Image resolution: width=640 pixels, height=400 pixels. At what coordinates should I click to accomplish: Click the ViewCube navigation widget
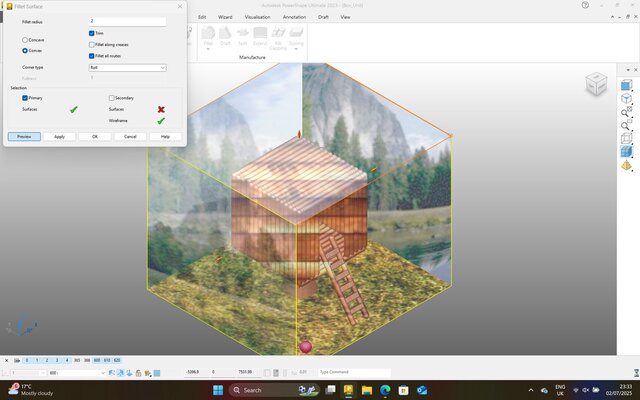[596, 85]
